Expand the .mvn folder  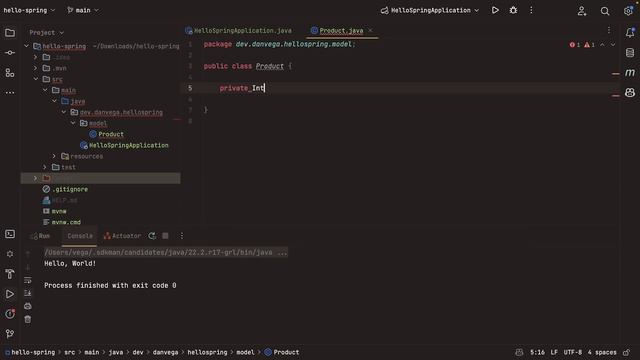[x=36, y=68]
